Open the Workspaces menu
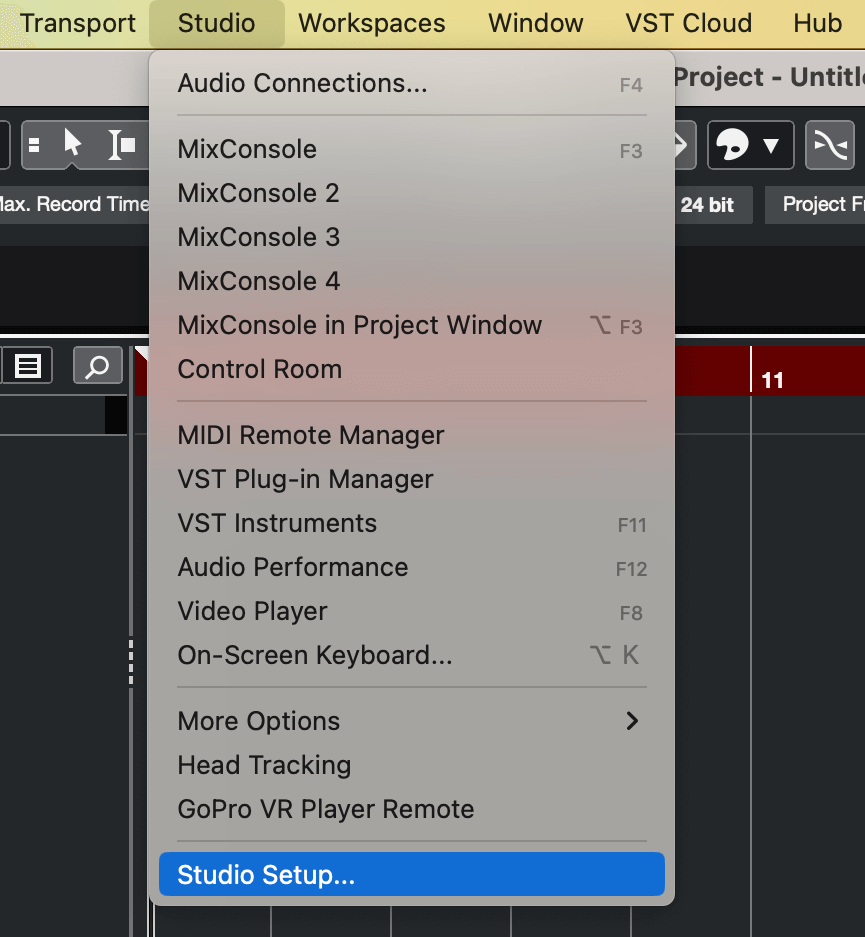Viewport: 865px width, 937px height. (x=371, y=23)
